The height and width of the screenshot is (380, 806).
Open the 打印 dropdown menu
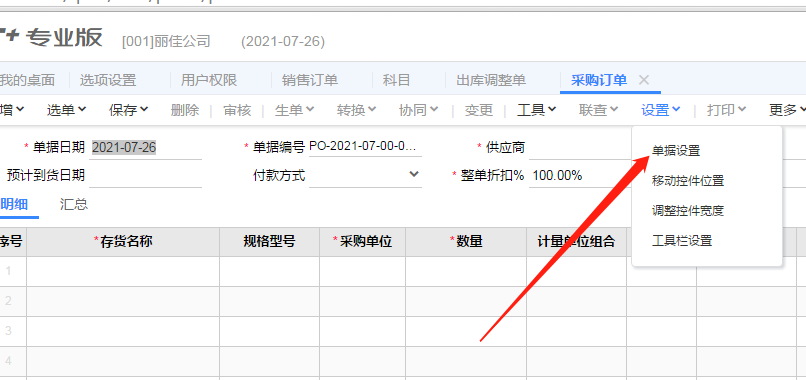click(x=726, y=110)
